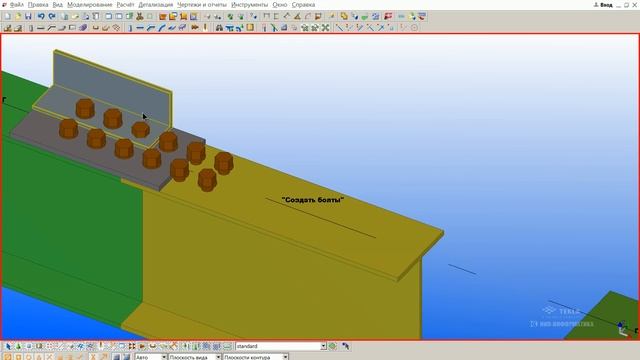Viewport: 640px width, 360px height.
Task: Open the Файл menu
Action: click(x=17, y=5)
